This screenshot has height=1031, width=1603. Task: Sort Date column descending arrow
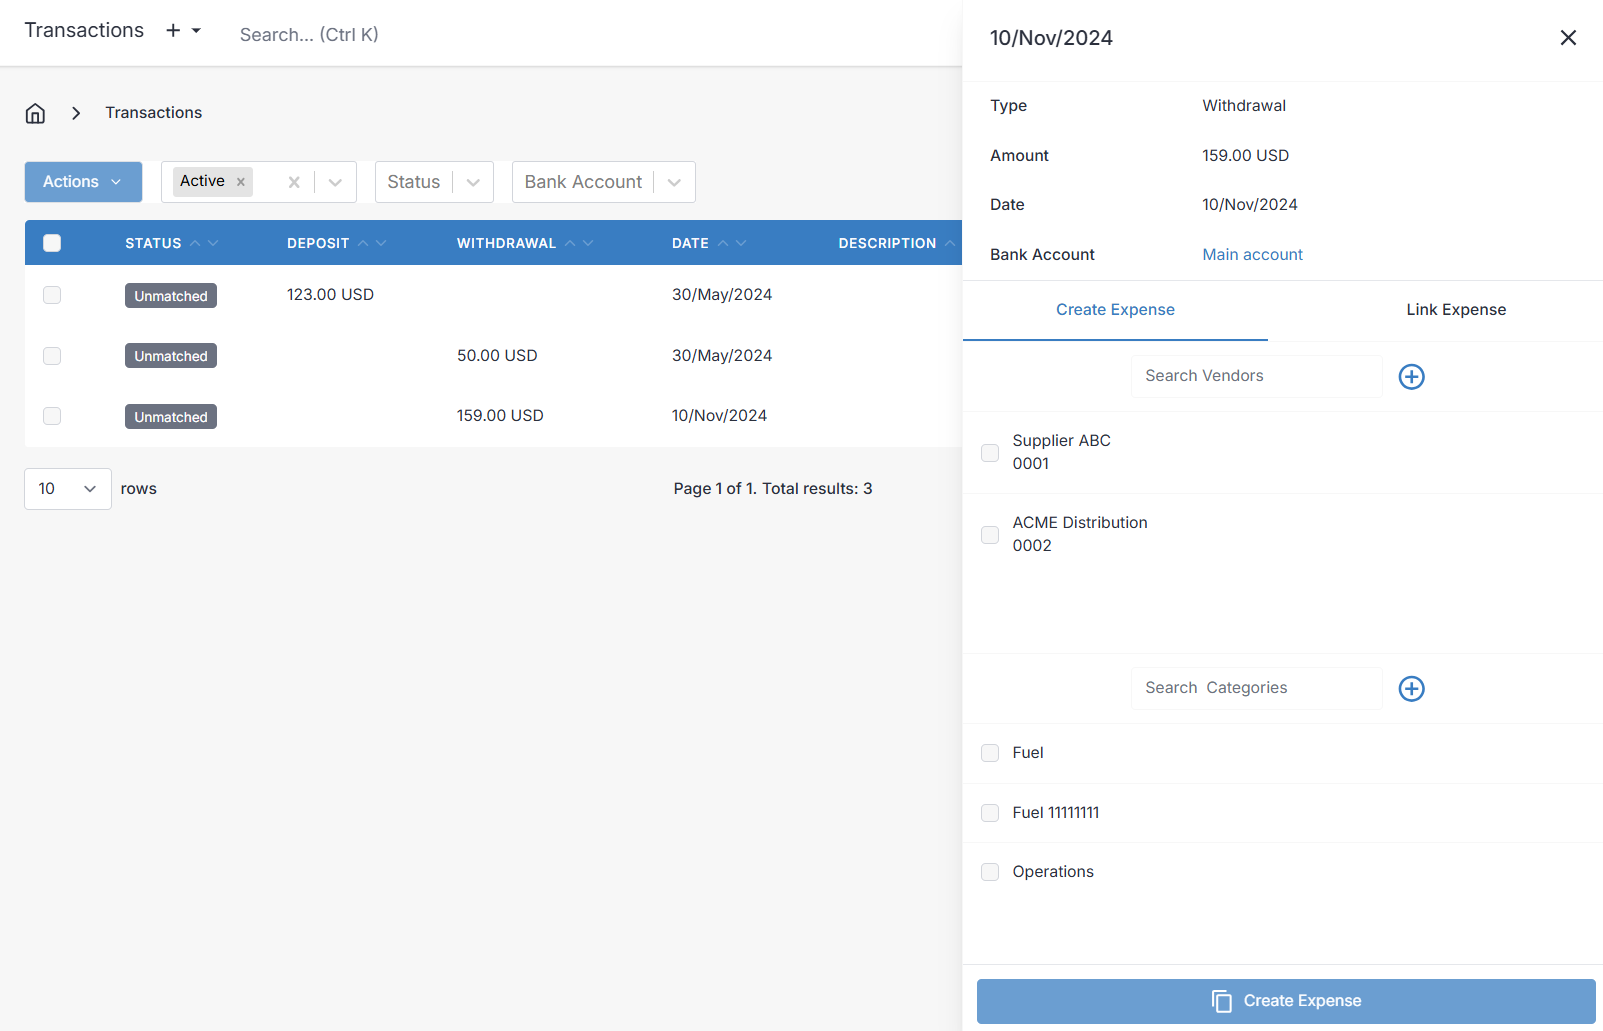[x=741, y=243]
